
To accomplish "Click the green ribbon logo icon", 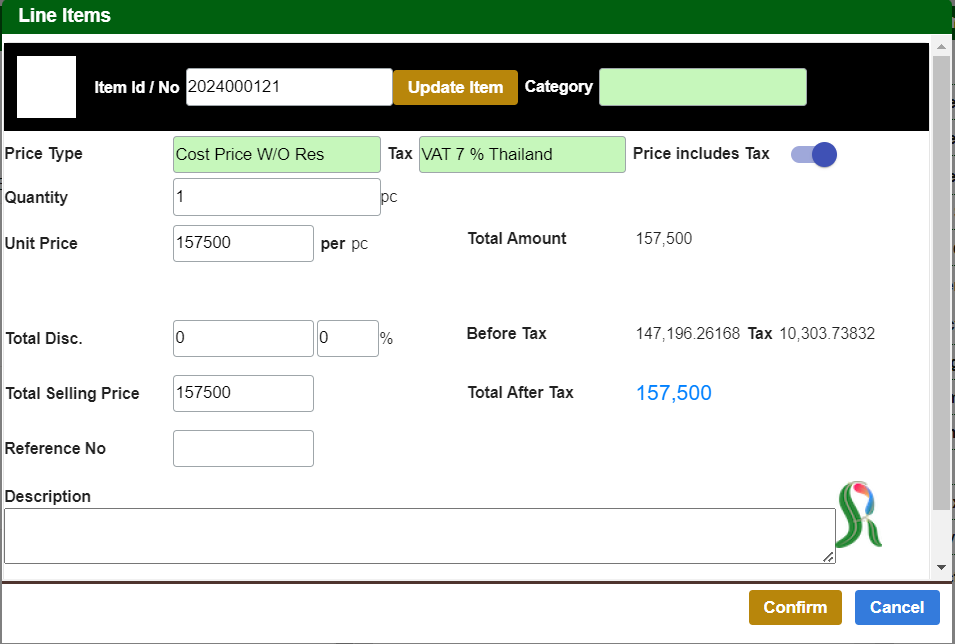I will [859, 514].
